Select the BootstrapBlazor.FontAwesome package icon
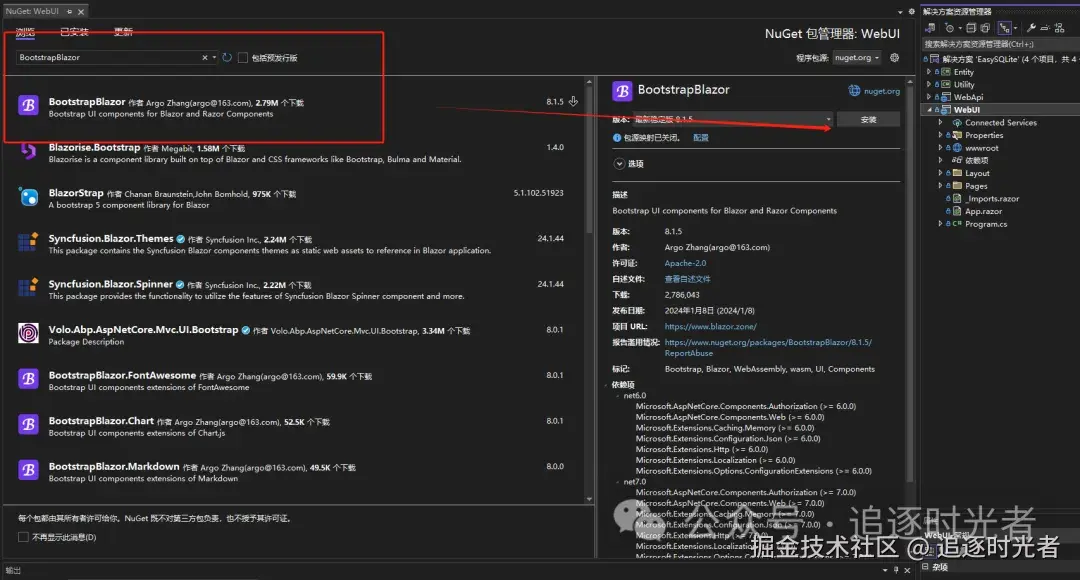Viewport: 1080px width, 580px height. pos(28,379)
